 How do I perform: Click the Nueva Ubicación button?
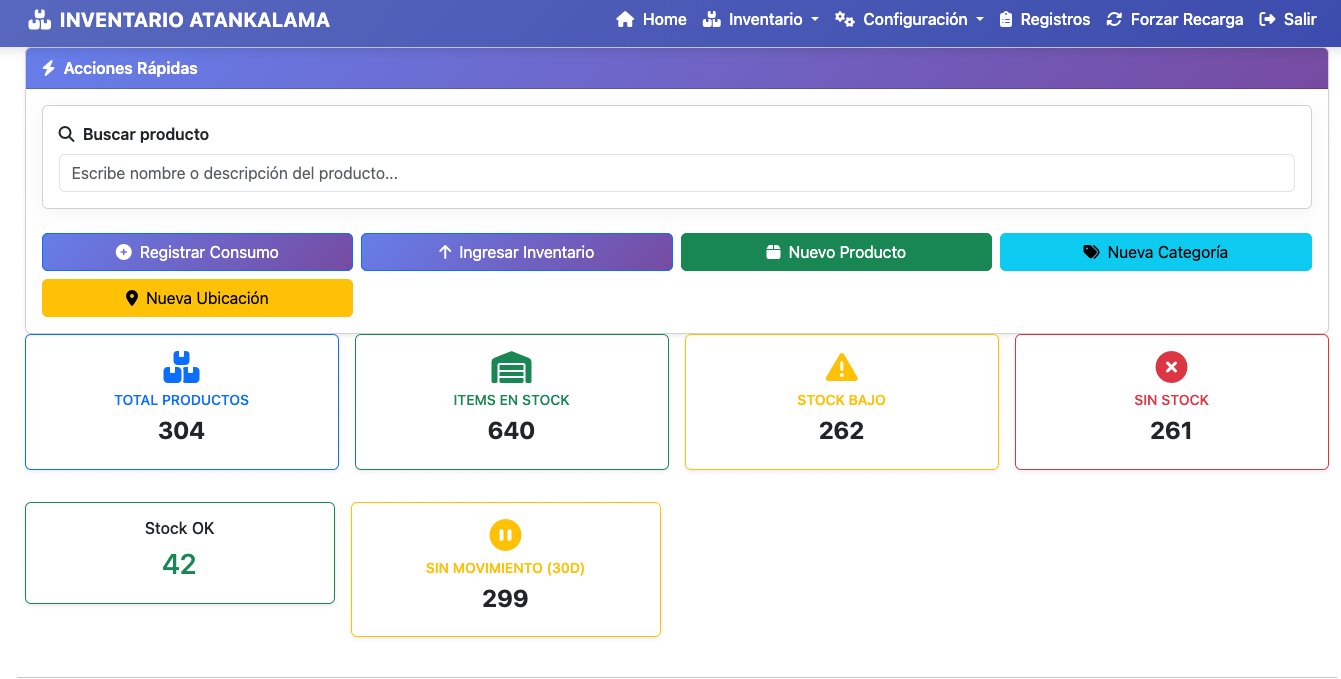pos(197,298)
